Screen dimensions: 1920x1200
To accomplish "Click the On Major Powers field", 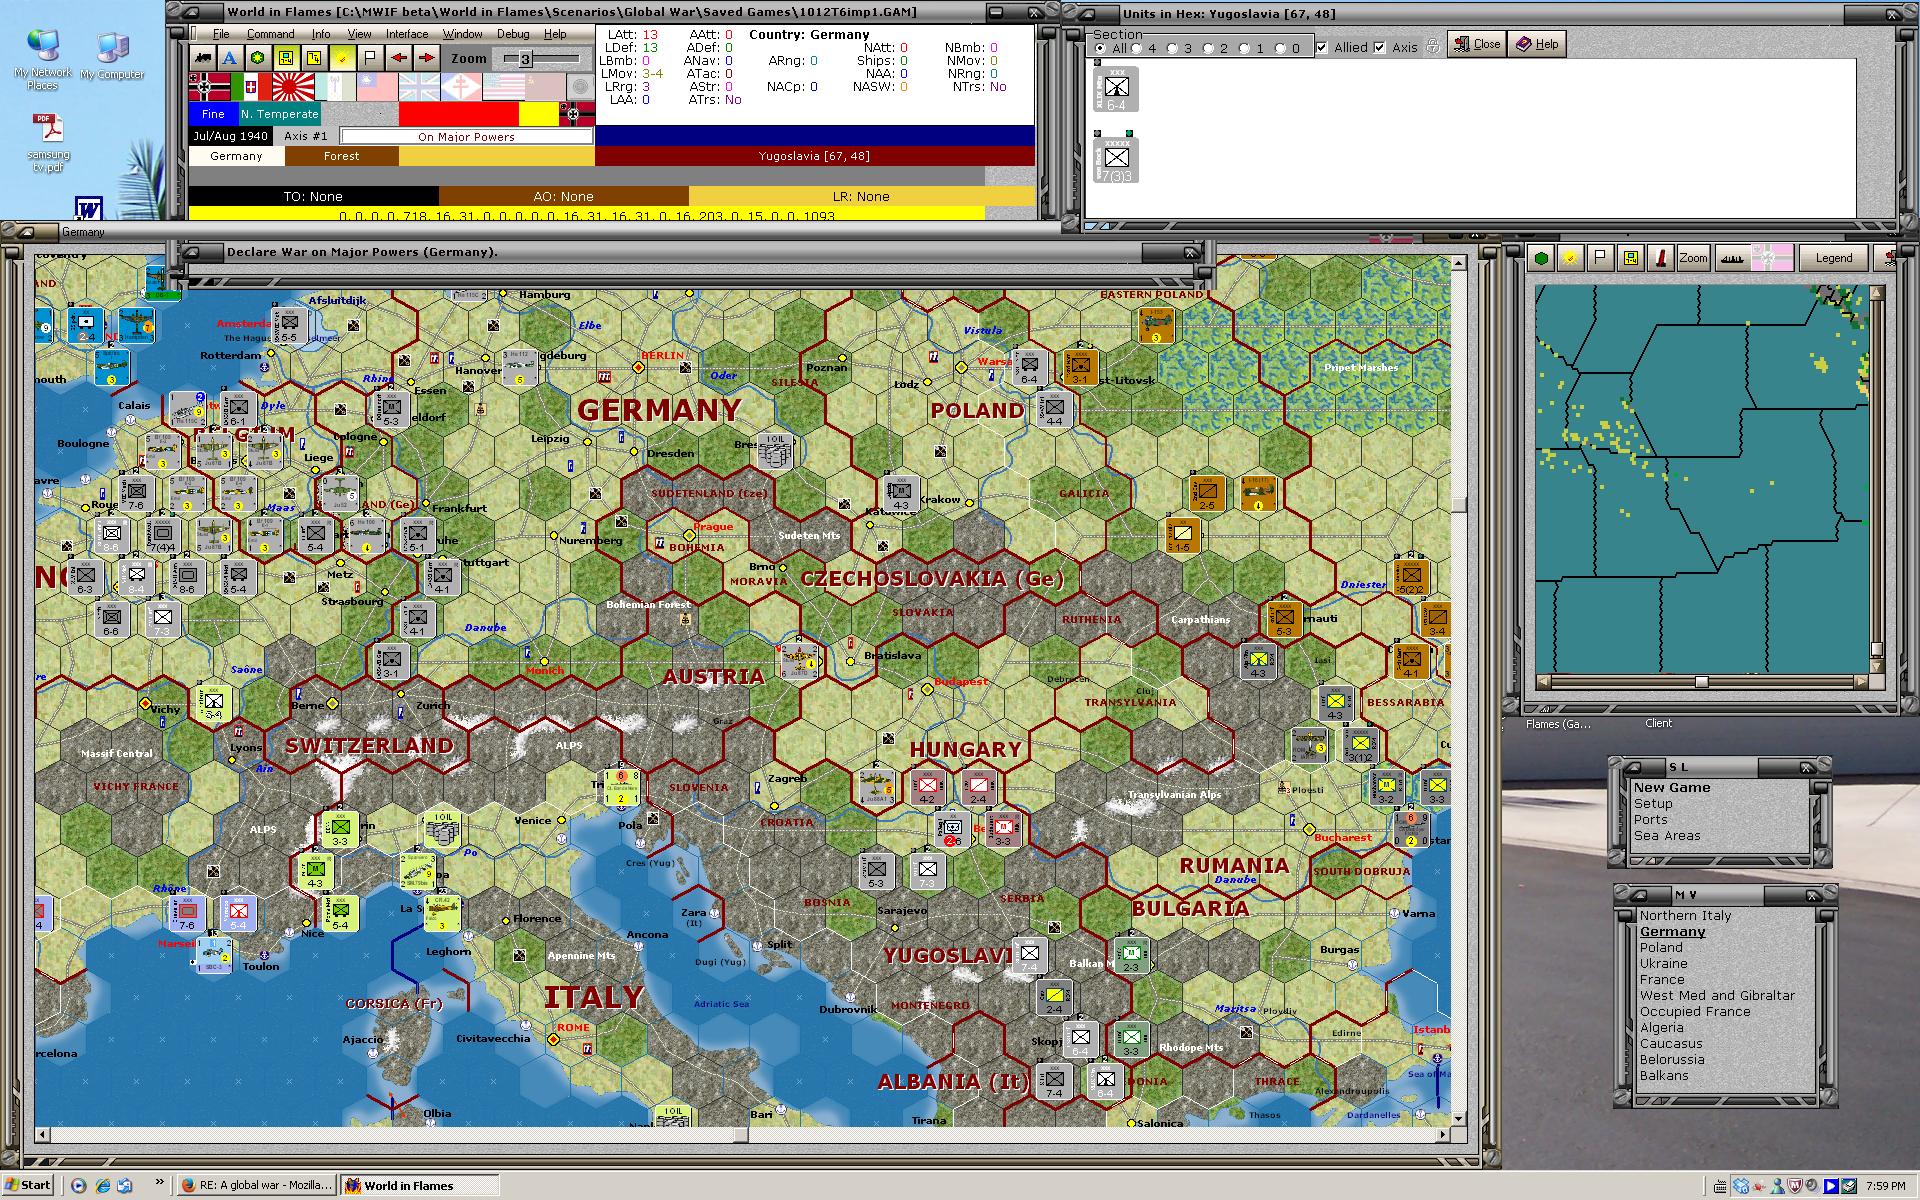I will coord(466,136).
